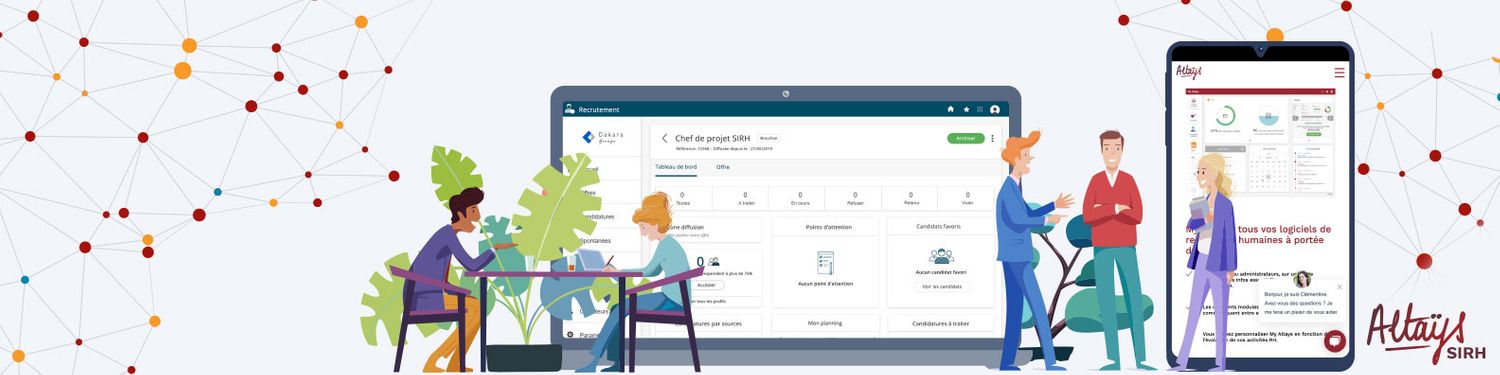Open the apps grid icon in header
Screen dimensions: 1500x375
pyautogui.click(x=980, y=109)
